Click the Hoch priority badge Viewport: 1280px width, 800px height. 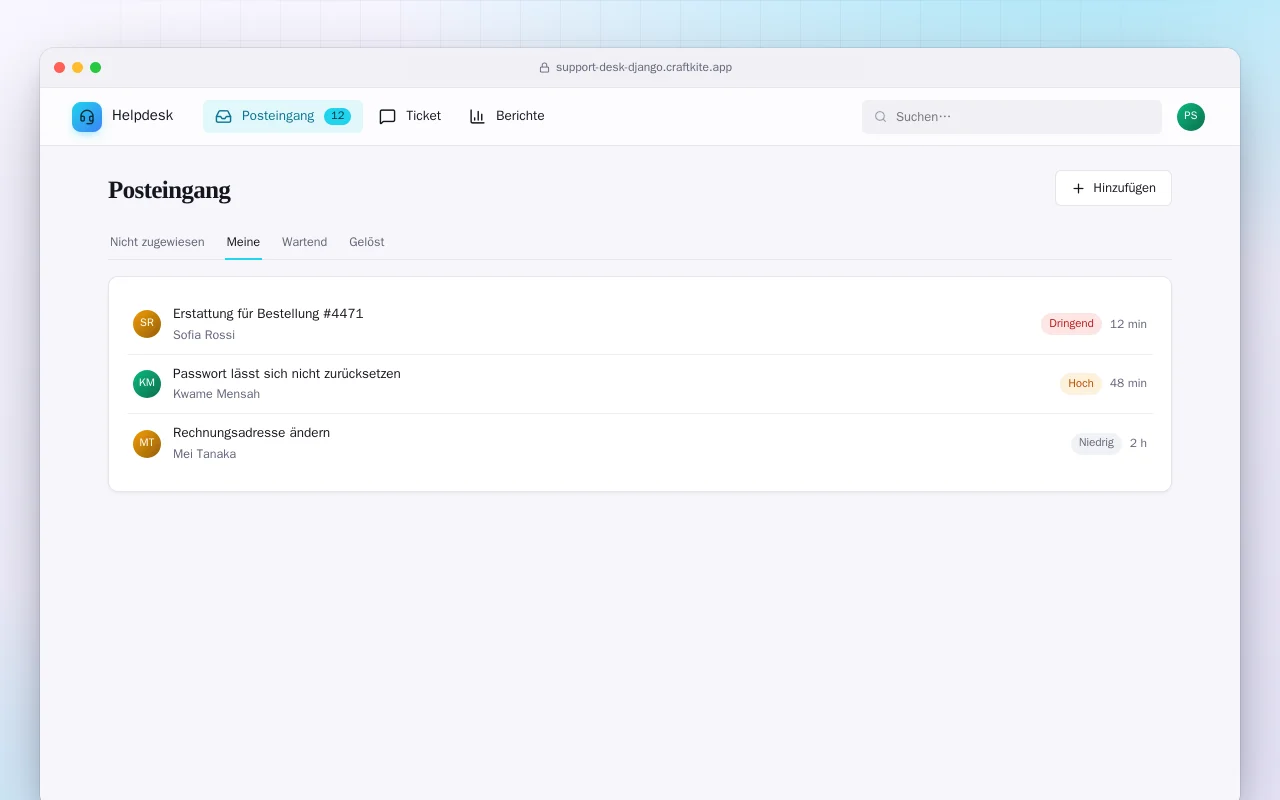(1081, 384)
